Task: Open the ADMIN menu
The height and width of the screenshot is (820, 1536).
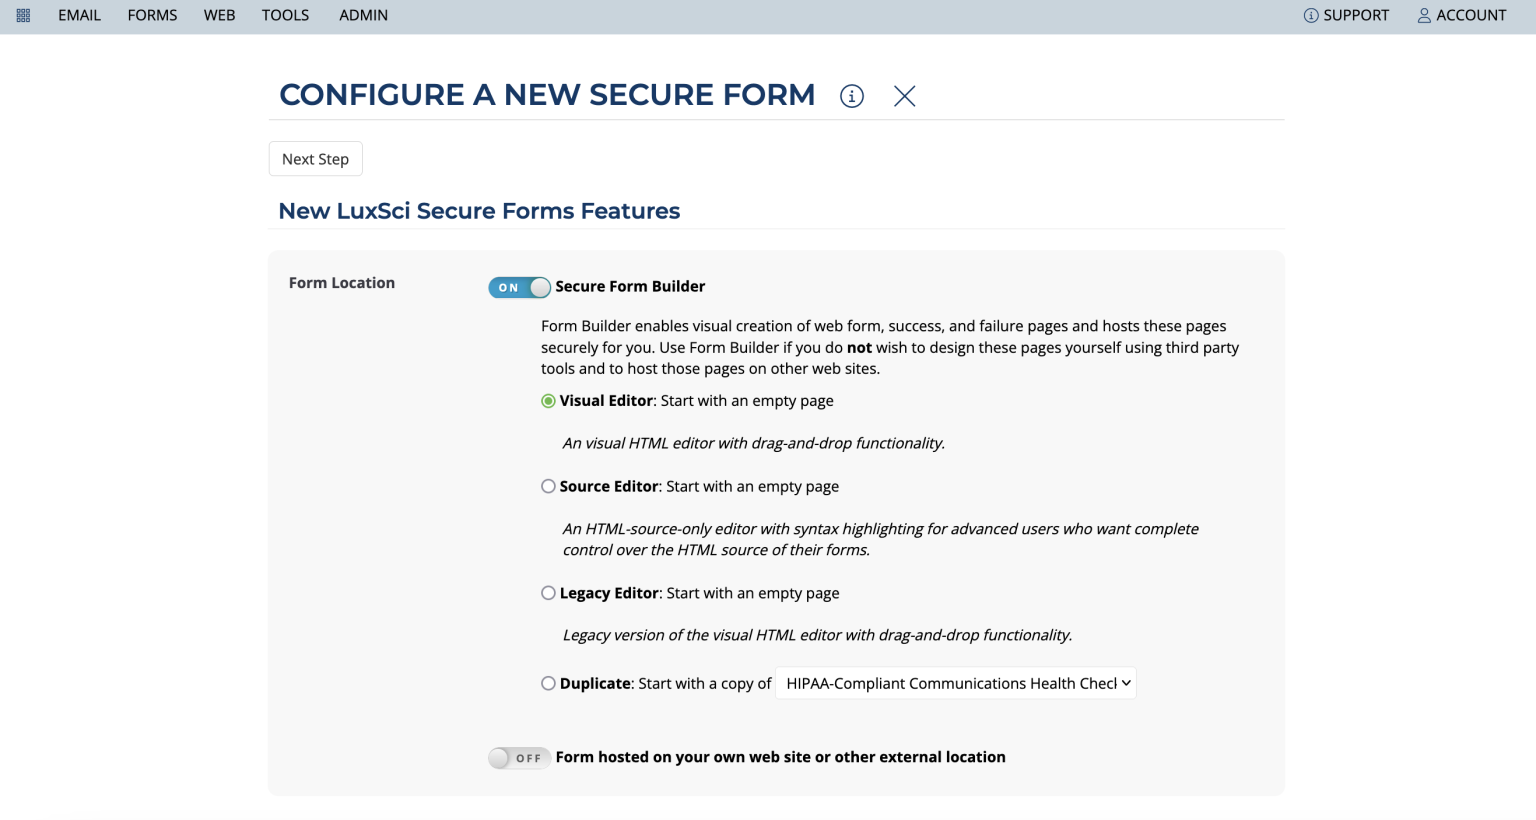Action: pyautogui.click(x=362, y=15)
